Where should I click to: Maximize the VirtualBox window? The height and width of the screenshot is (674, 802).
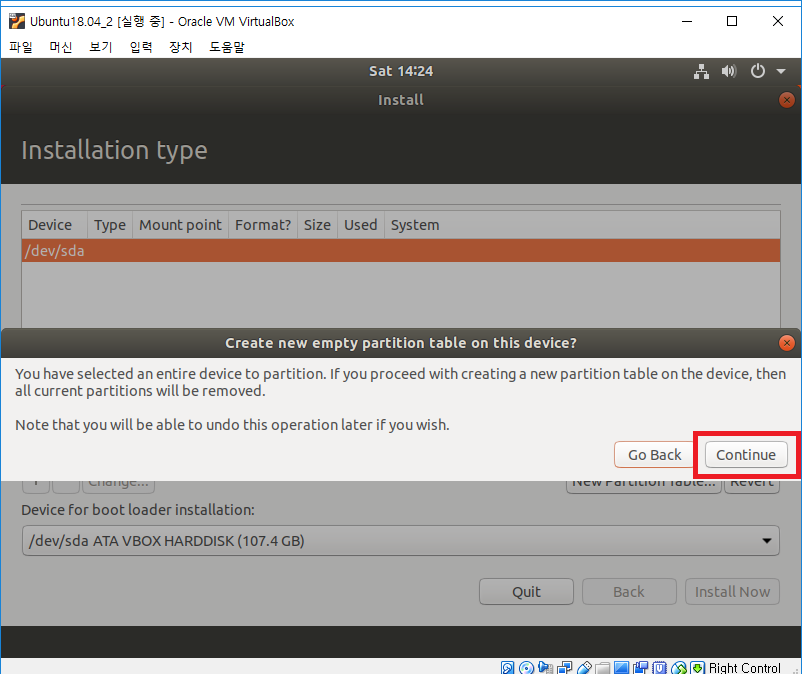point(732,21)
